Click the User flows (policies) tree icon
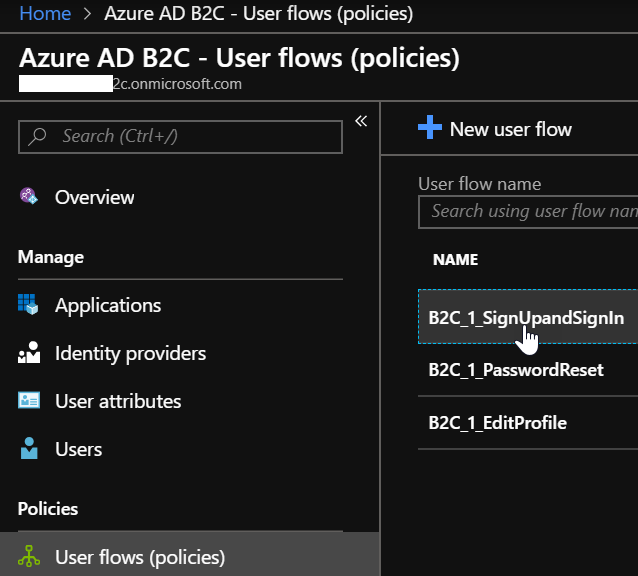Image resolution: width=638 pixels, height=576 pixels. tap(28, 557)
